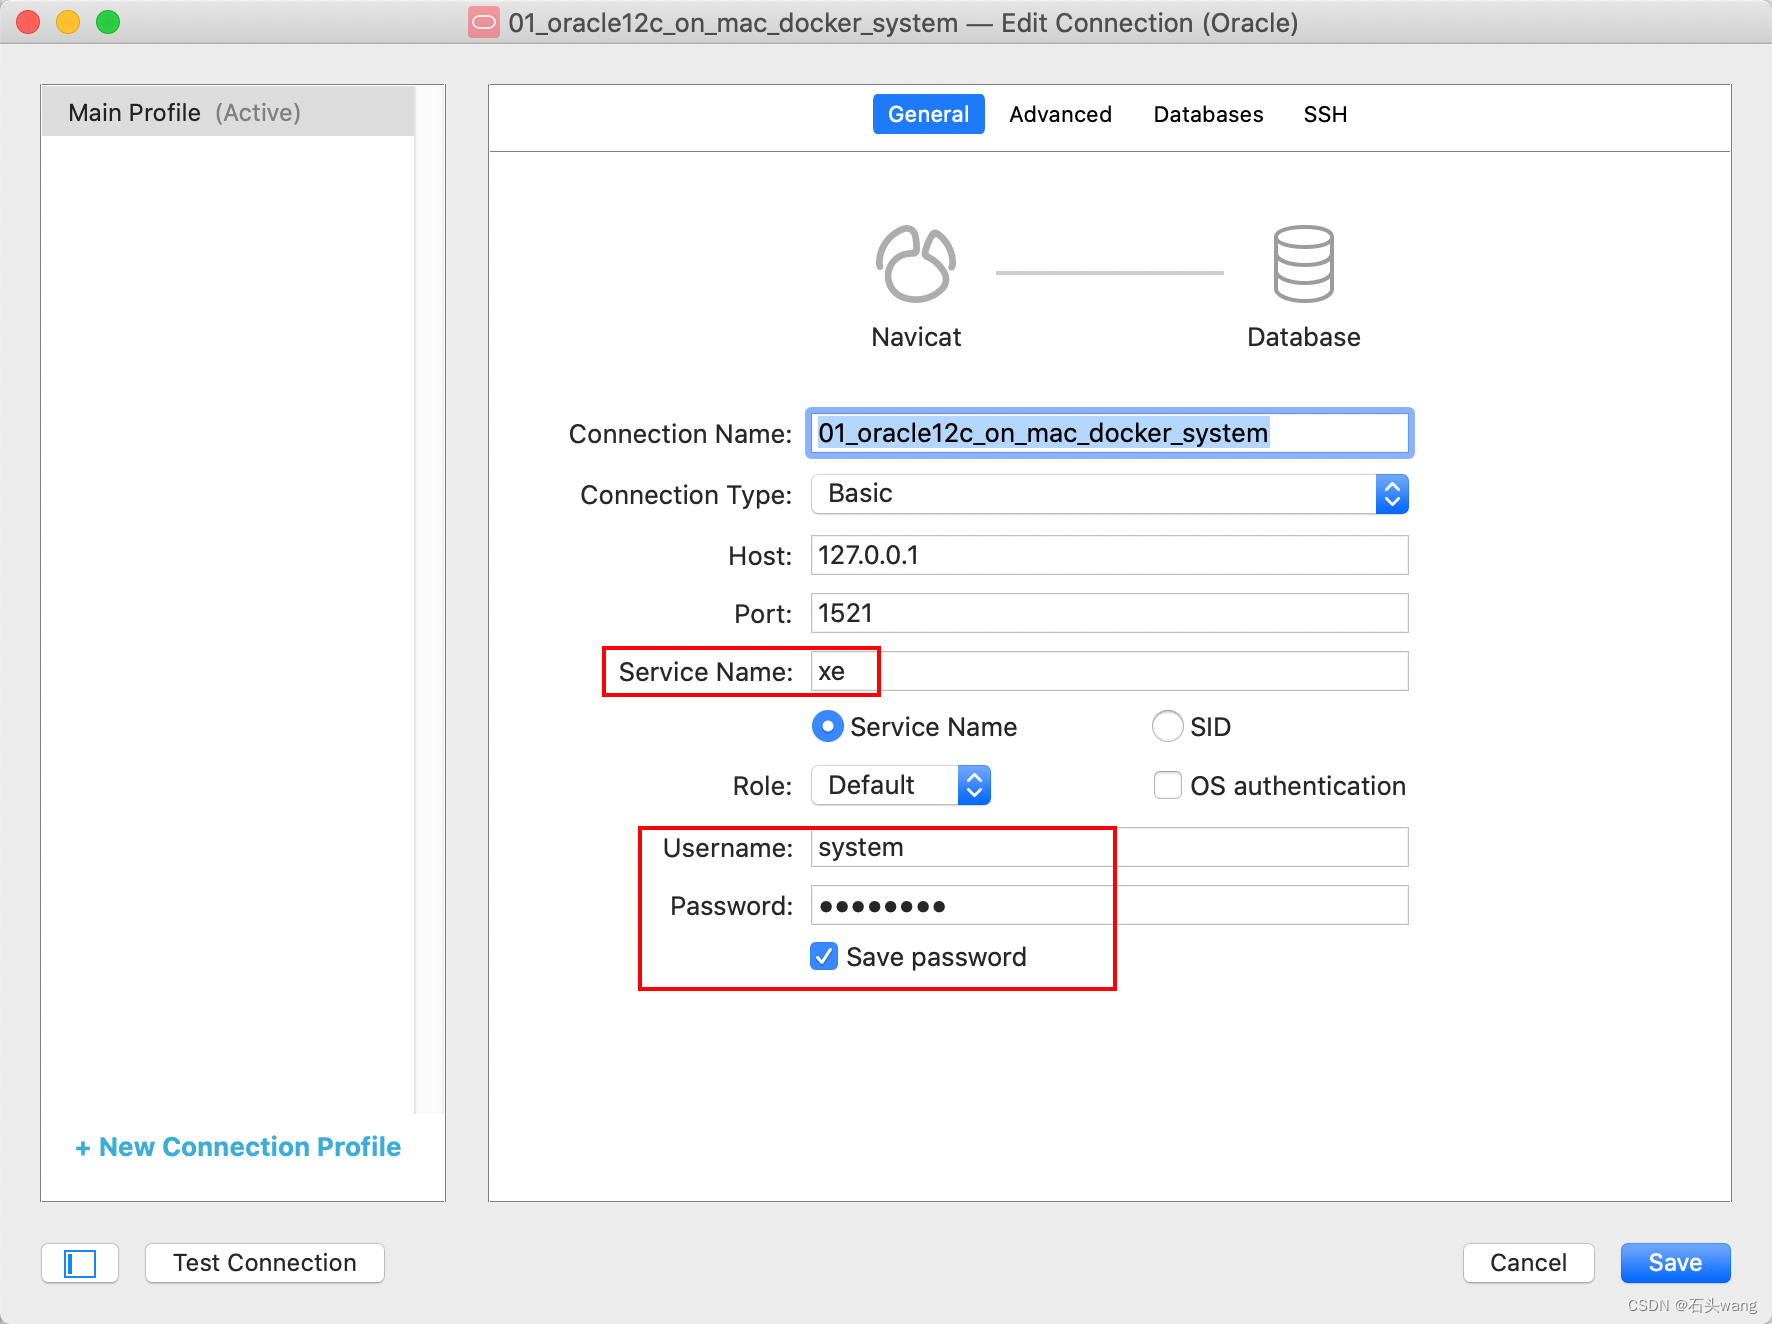Uncheck the Save password checkbox
1772x1324 pixels.
point(824,957)
